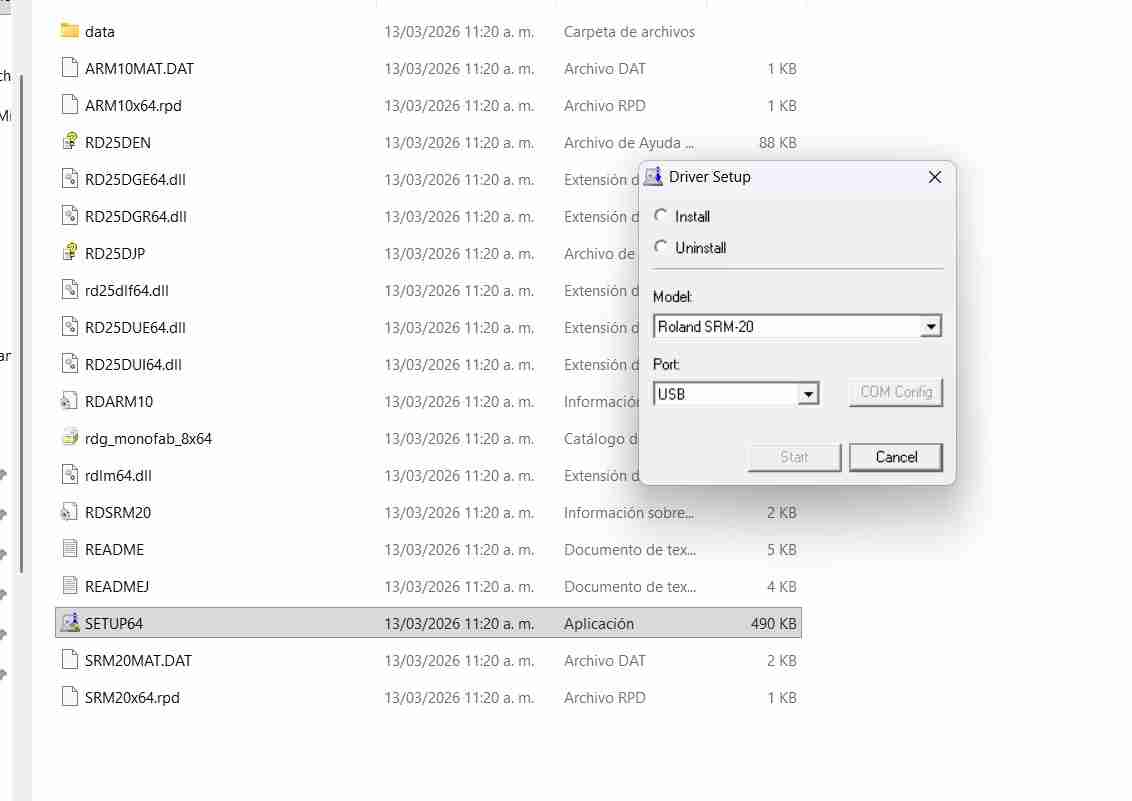Click the COM Config button
This screenshot has width=1132, height=801.
(x=896, y=392)
